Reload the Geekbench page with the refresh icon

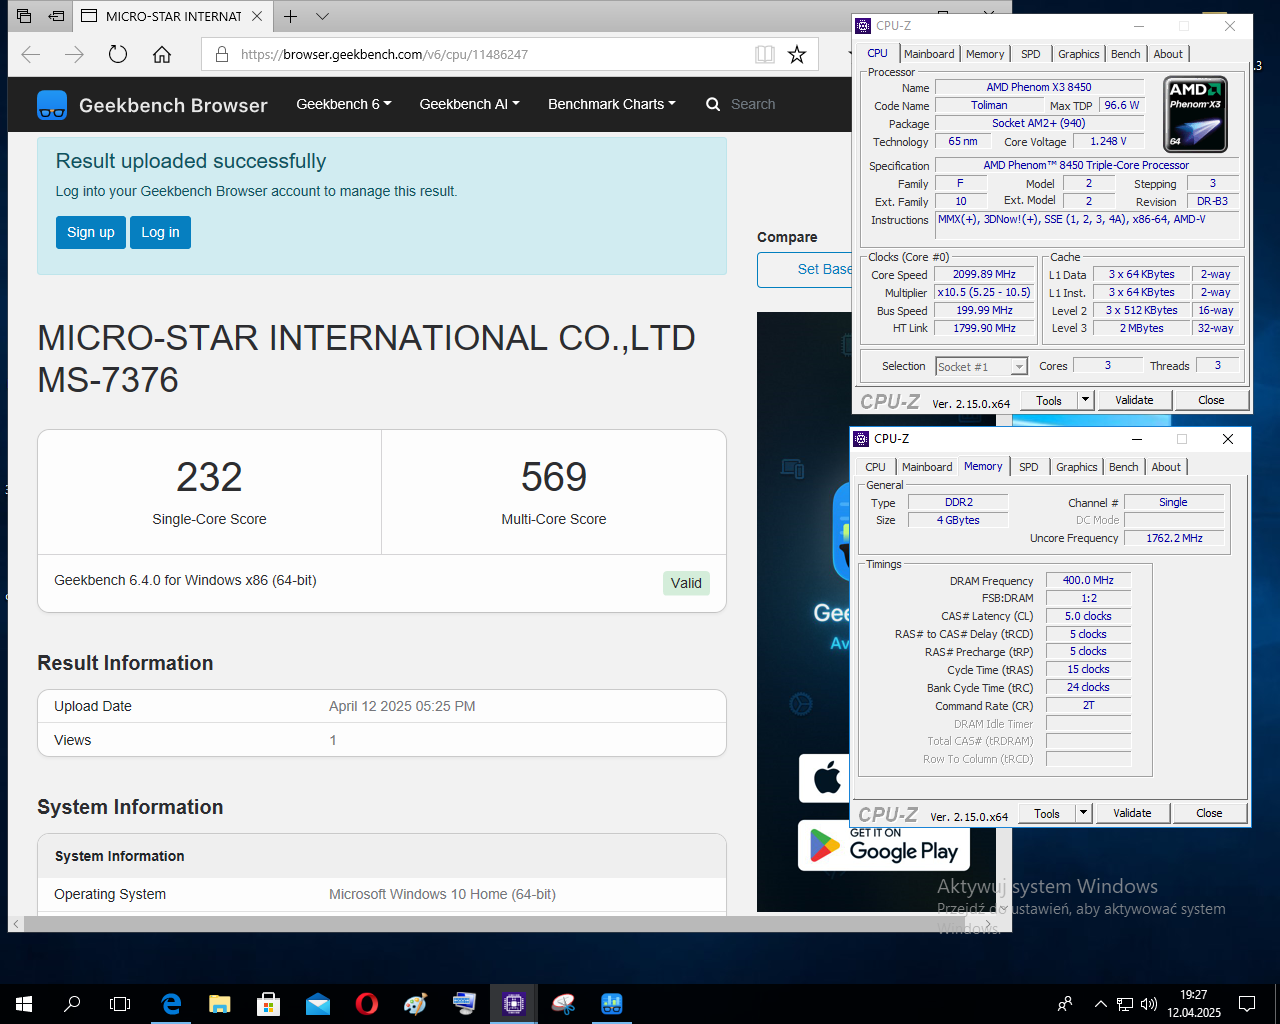click(118, 54)
